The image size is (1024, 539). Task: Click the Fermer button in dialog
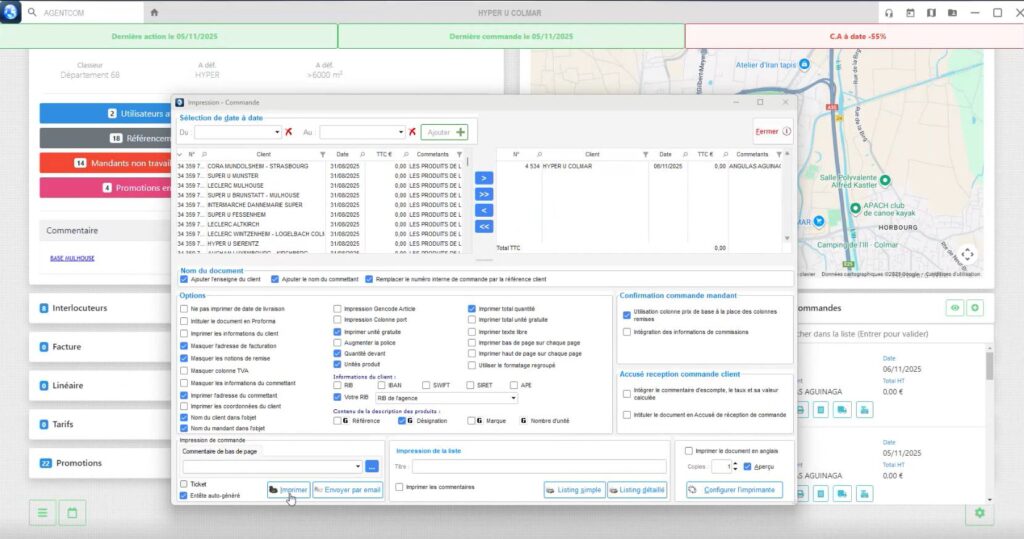tap(773, 131)
